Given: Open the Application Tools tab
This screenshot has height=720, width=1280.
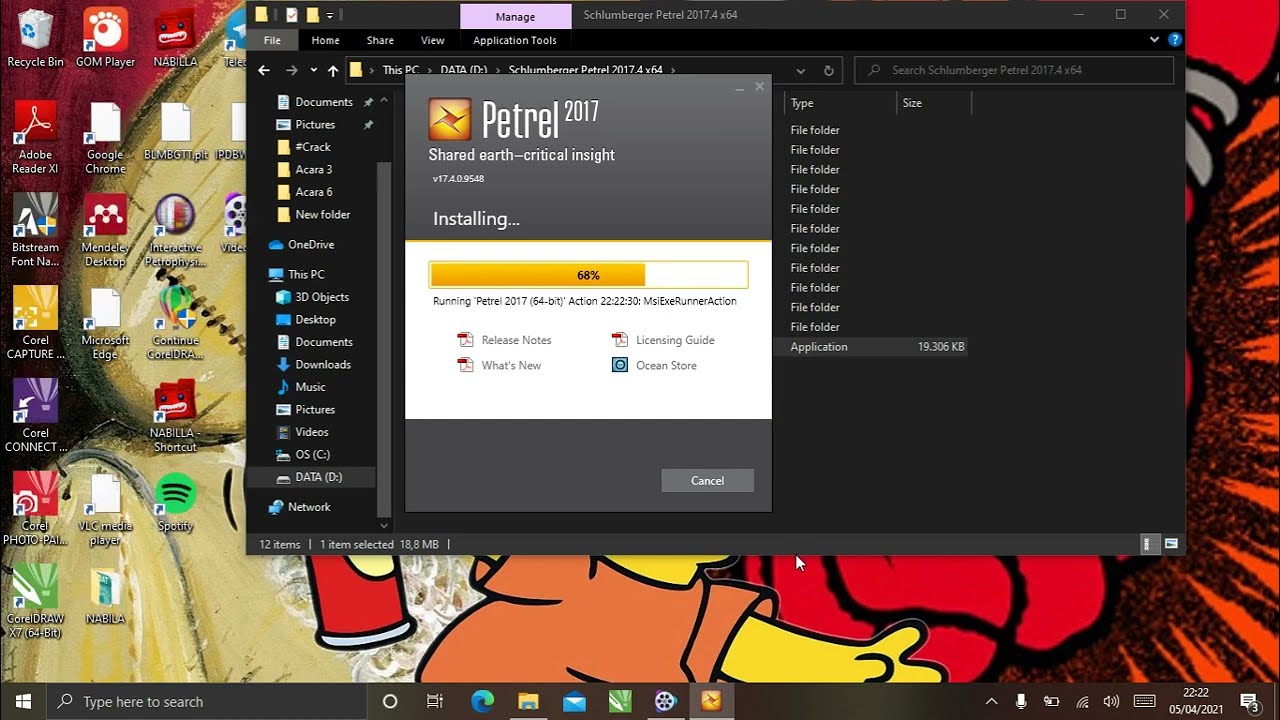Looking at the screenshot, I should 515,40.
